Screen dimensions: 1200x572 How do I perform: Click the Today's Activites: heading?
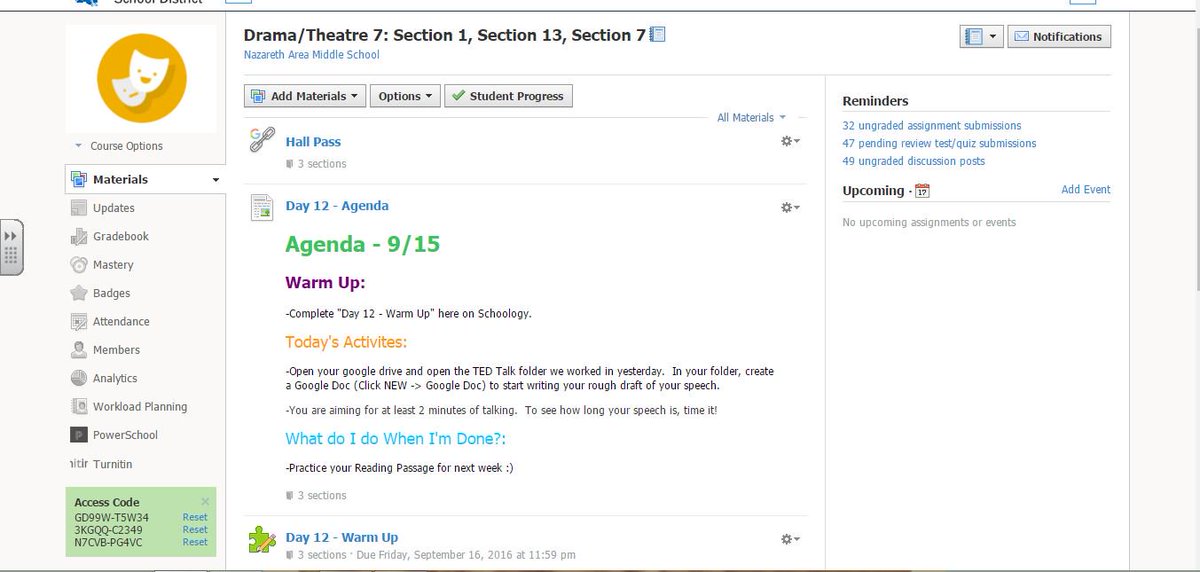point(346,342)
